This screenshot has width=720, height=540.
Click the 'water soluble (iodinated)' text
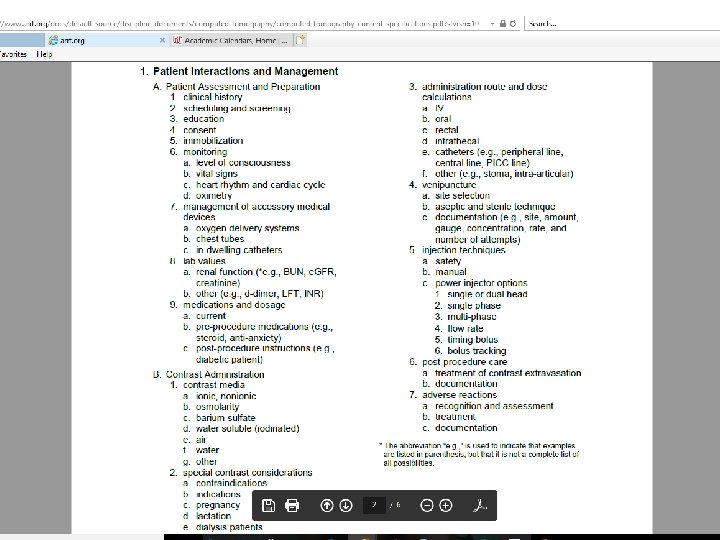coord(248,428)
